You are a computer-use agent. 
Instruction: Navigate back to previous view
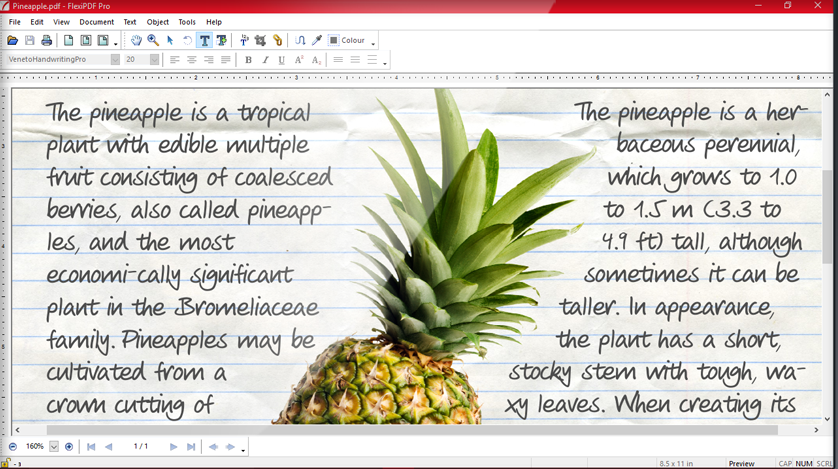pos(213,447)
